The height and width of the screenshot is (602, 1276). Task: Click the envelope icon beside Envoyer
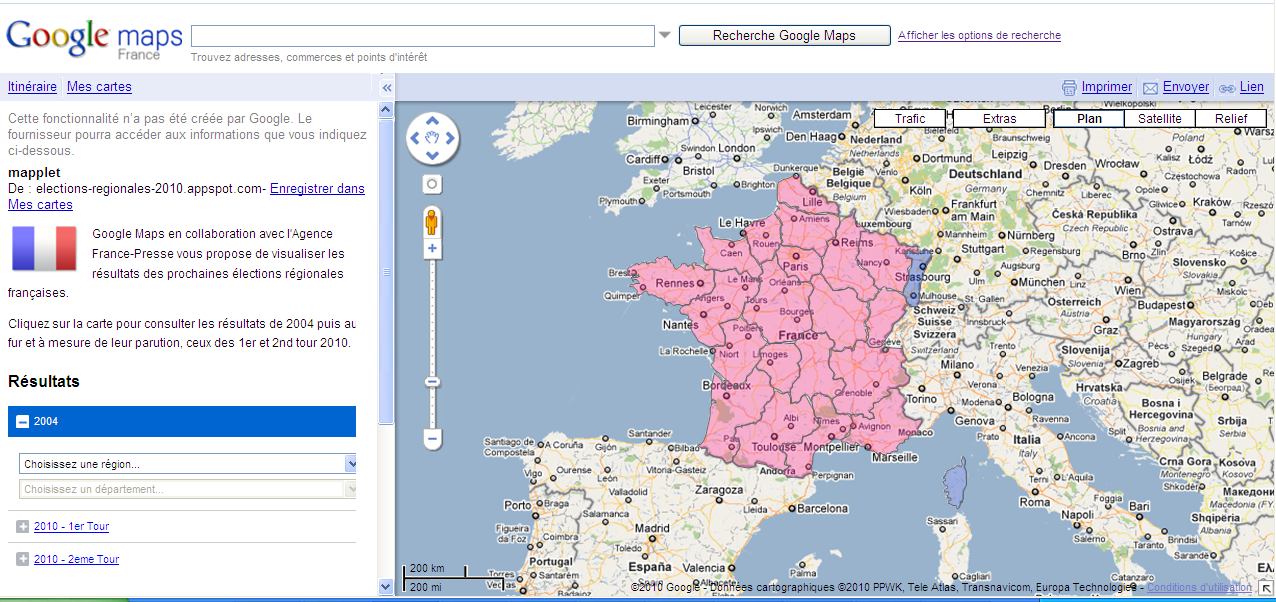(x=1150, y=88)
